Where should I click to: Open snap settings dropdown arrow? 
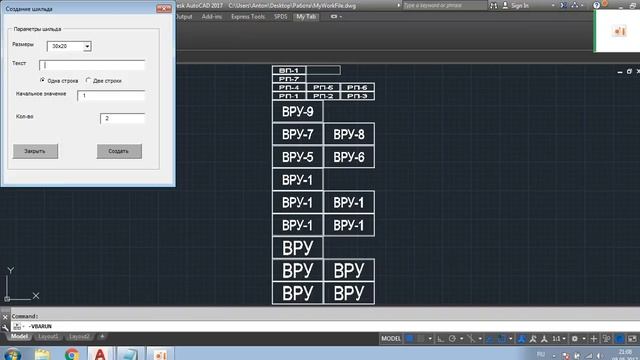pos(430,338)
